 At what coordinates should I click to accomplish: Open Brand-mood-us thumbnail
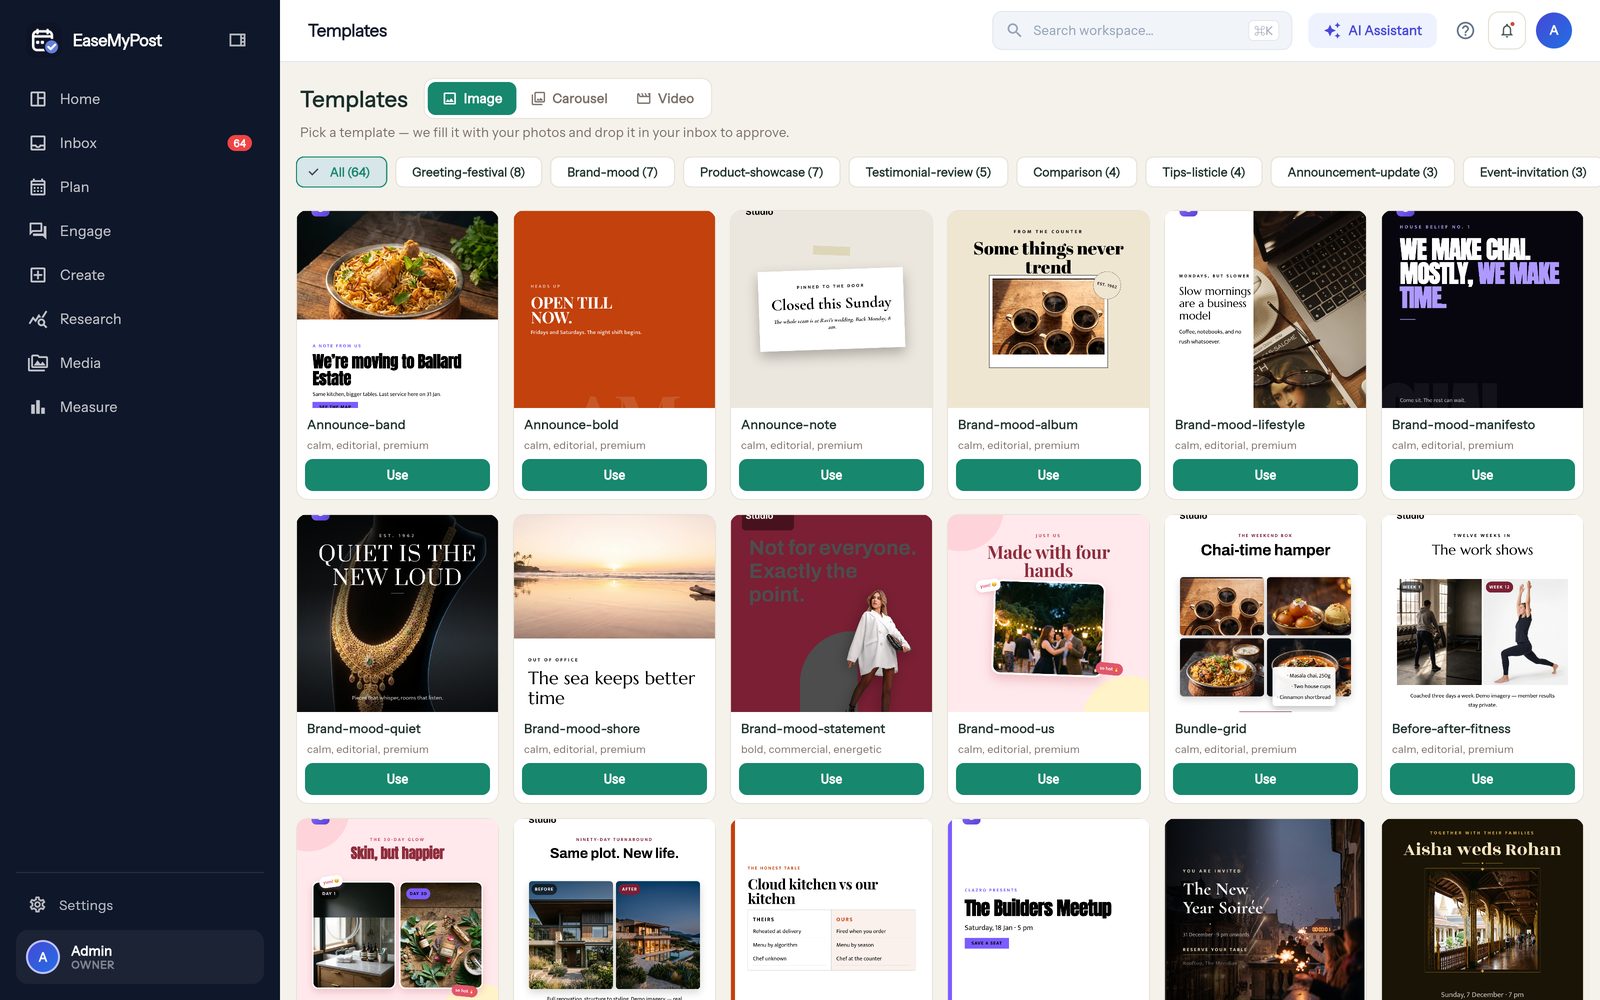(1048, 613)
